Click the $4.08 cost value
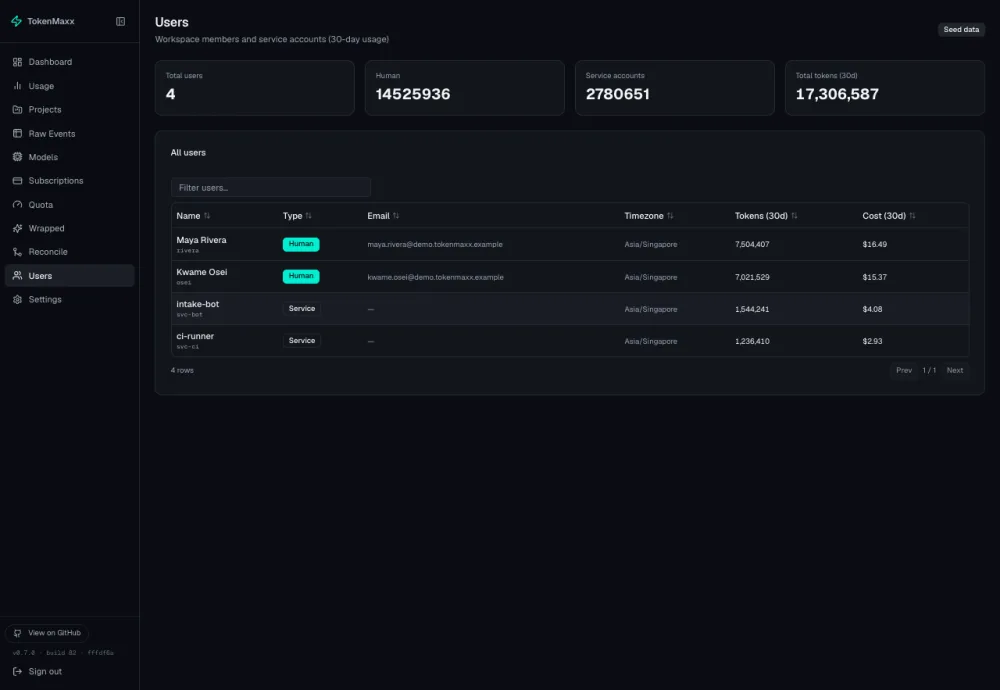Viewport: 1000px width, 690px height. [x=872, y=309]
